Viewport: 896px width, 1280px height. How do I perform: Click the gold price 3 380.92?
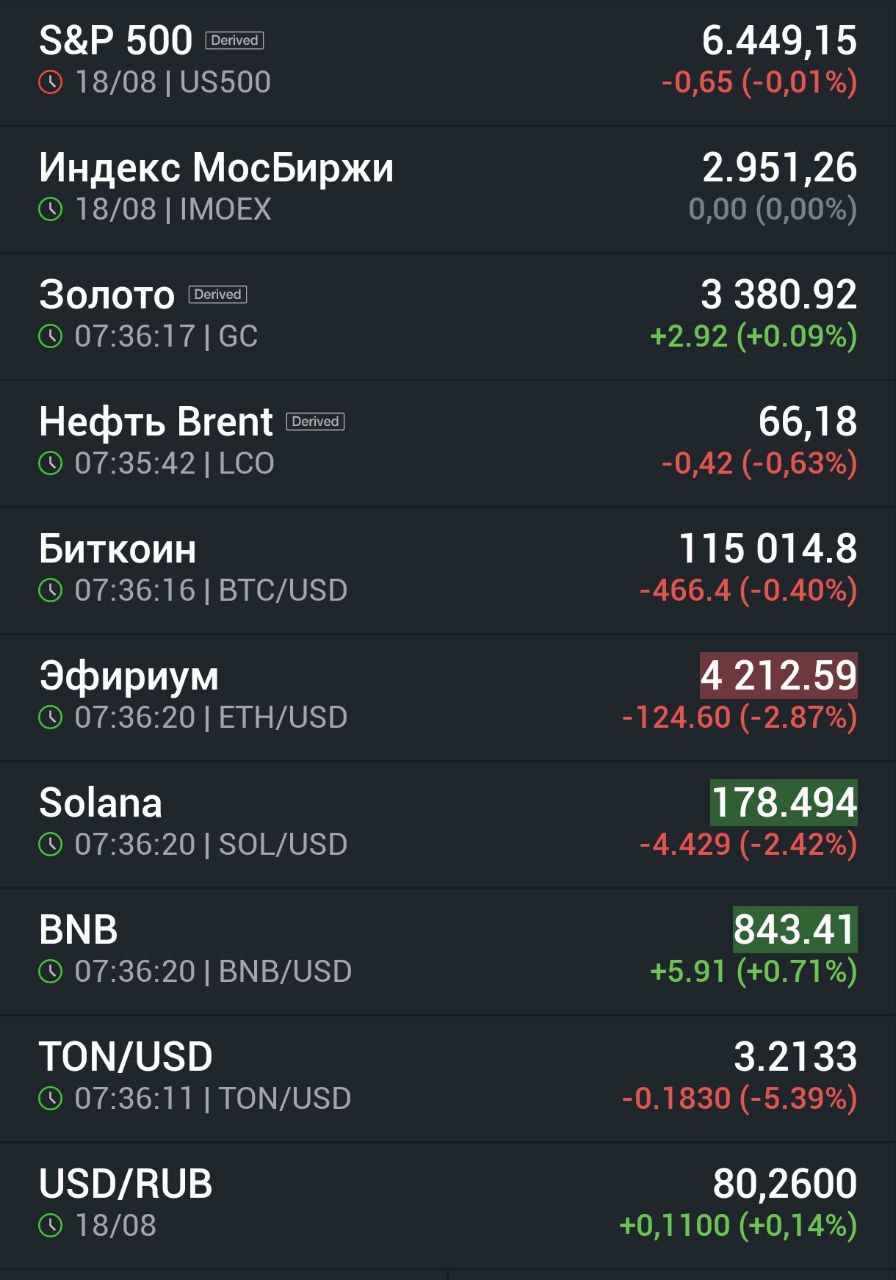[779, 295]
